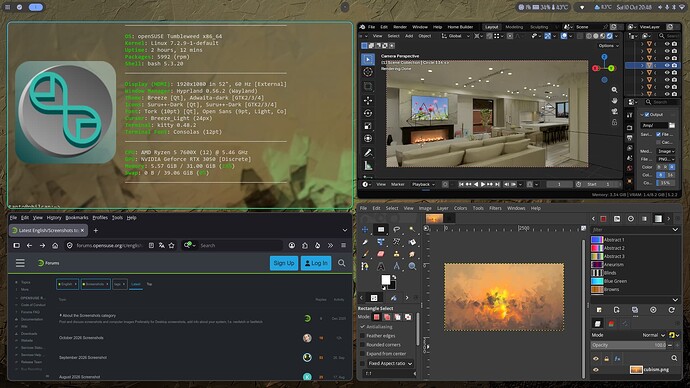Click Play button in Blender timeline

pyautogui.click(x=483, y=184)
